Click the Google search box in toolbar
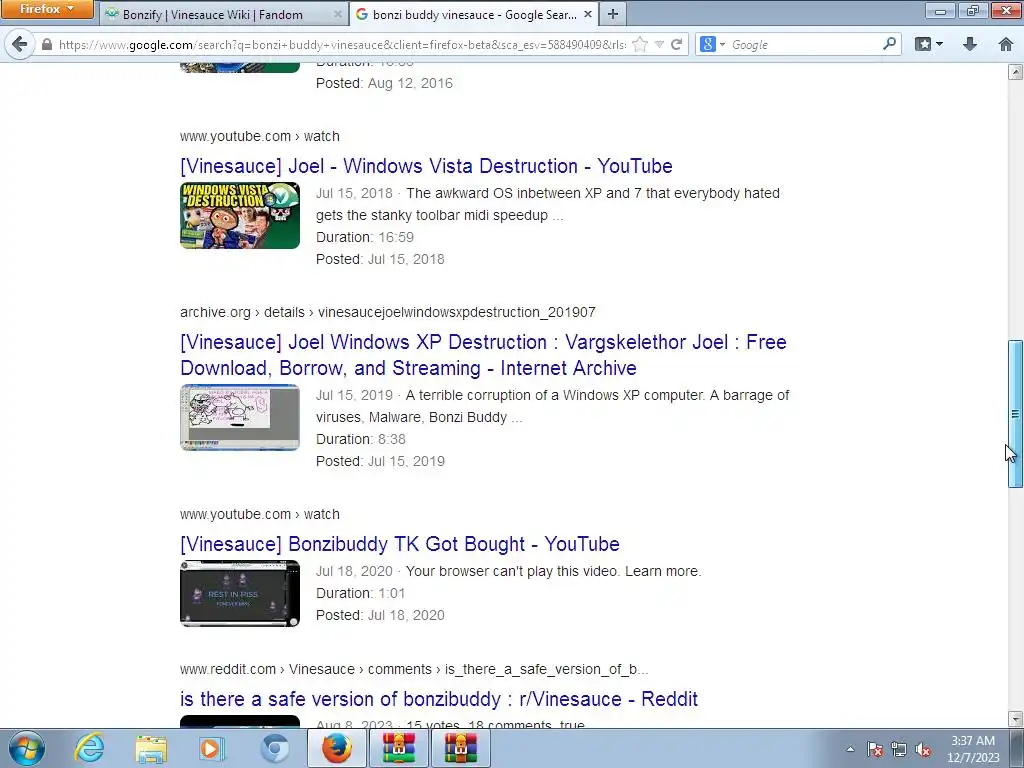Viewport: 1024px width, 768px height. coord(803,44)
